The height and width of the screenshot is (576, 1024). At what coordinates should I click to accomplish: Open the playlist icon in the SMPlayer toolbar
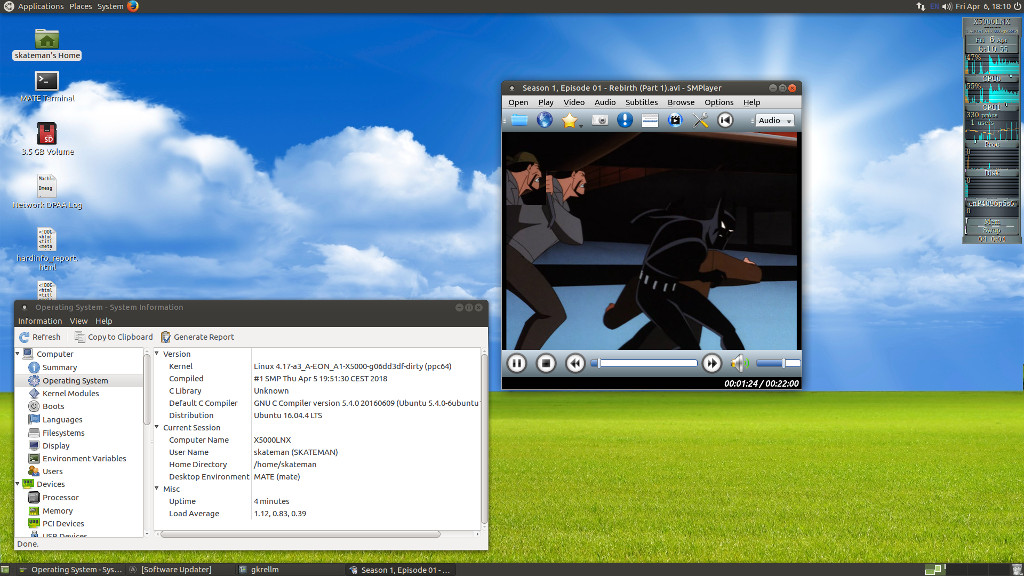pyautogui.click(x=650, y=120)
